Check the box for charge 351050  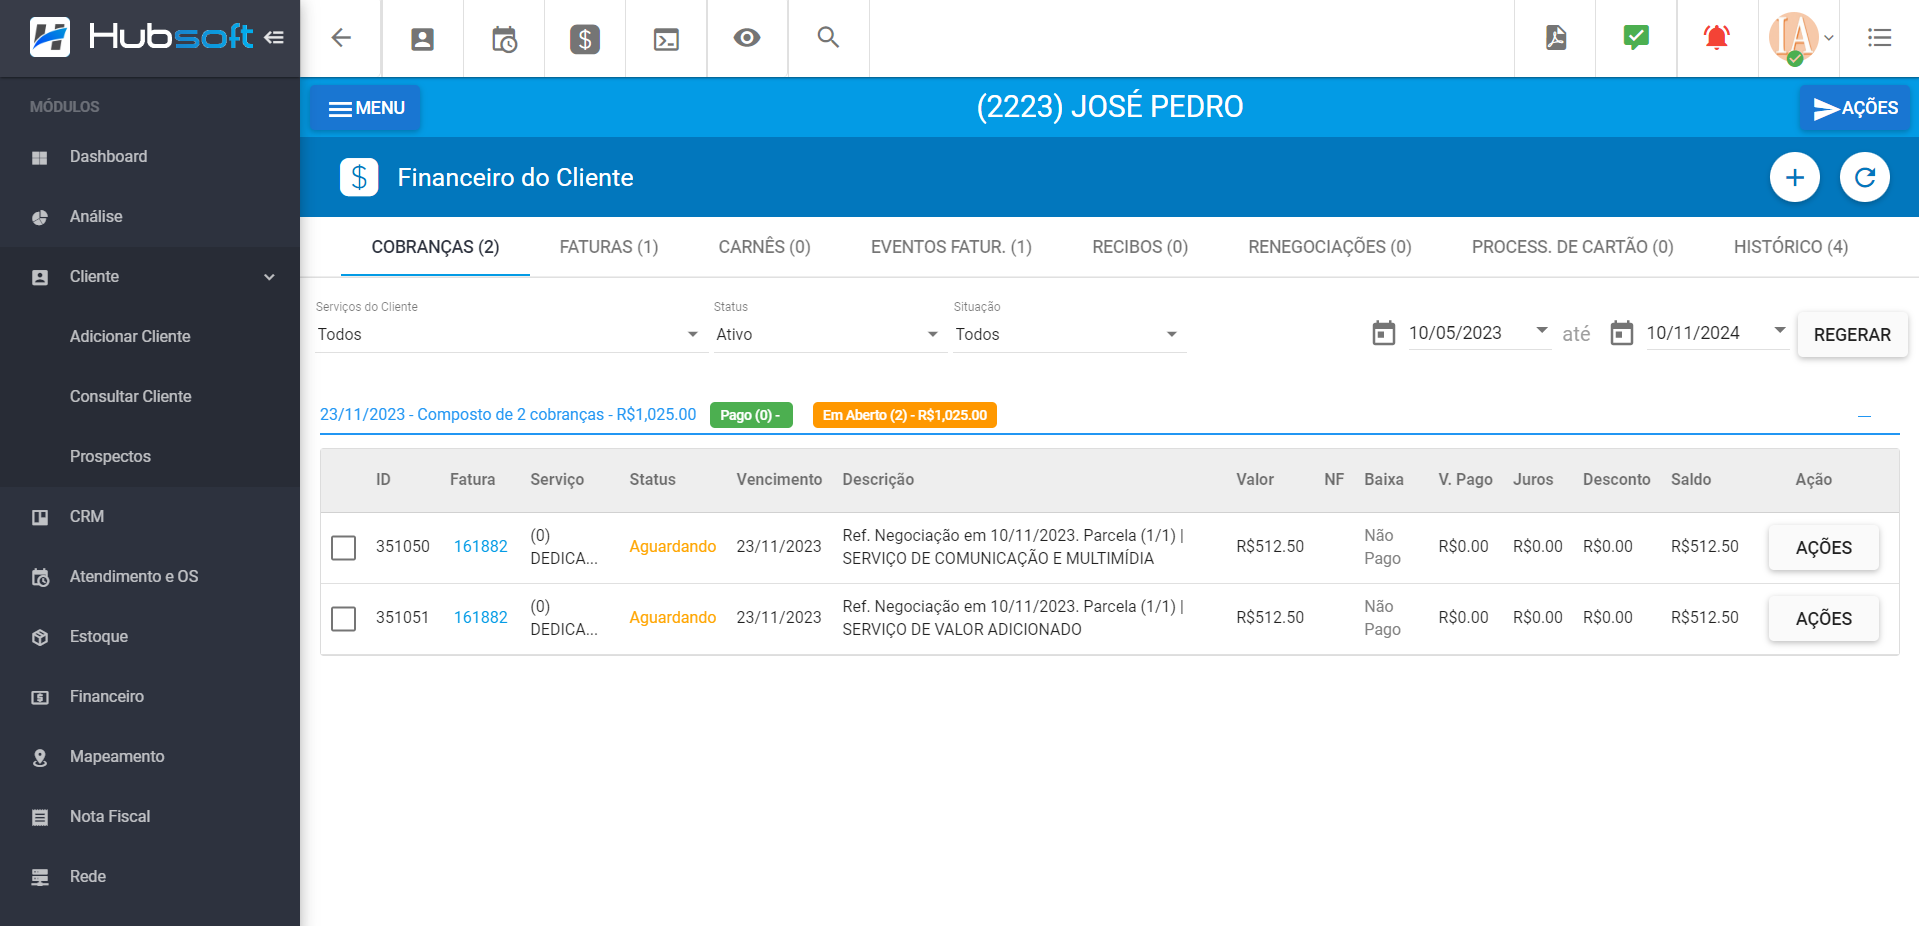click(x=343, y=547)
